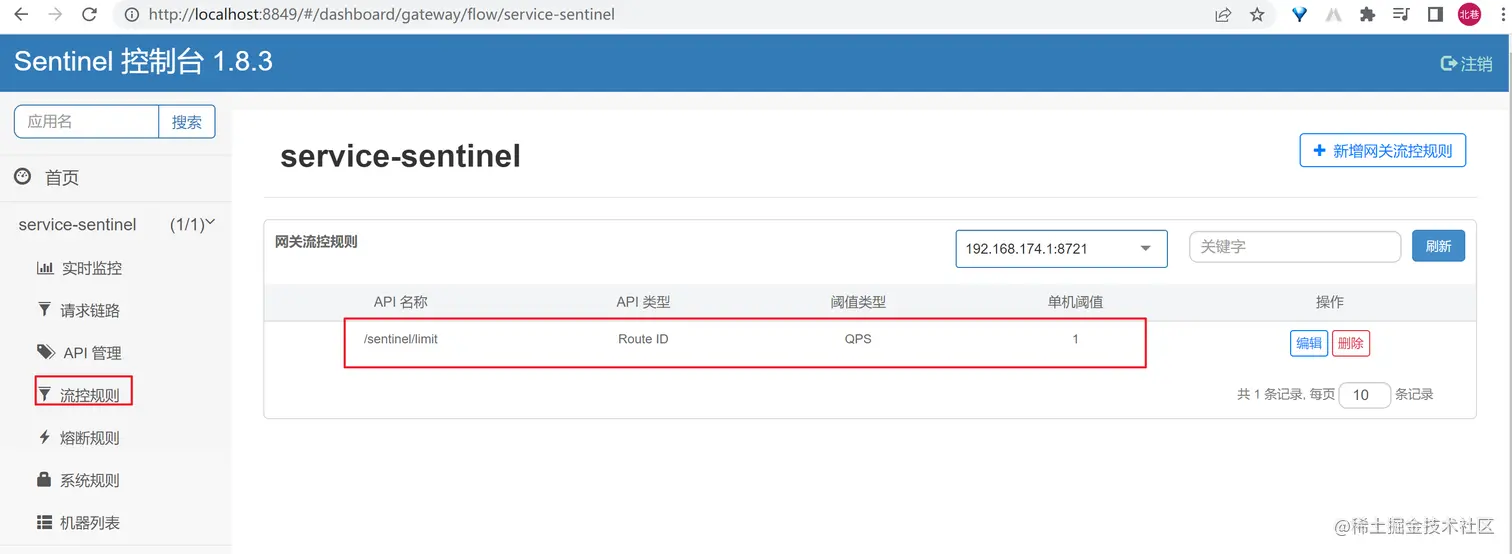1512x554 pixels.
Task: Click the plus icon on 新增网关流控规则
Action: point(1319,150)
